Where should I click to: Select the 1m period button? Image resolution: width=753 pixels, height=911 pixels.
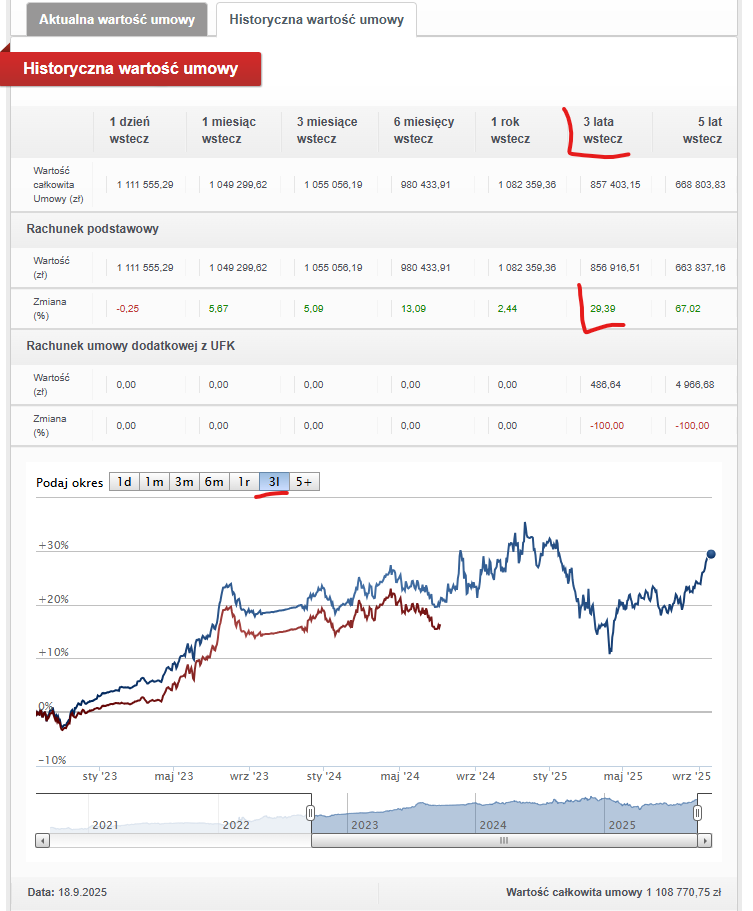coord(154,482)
